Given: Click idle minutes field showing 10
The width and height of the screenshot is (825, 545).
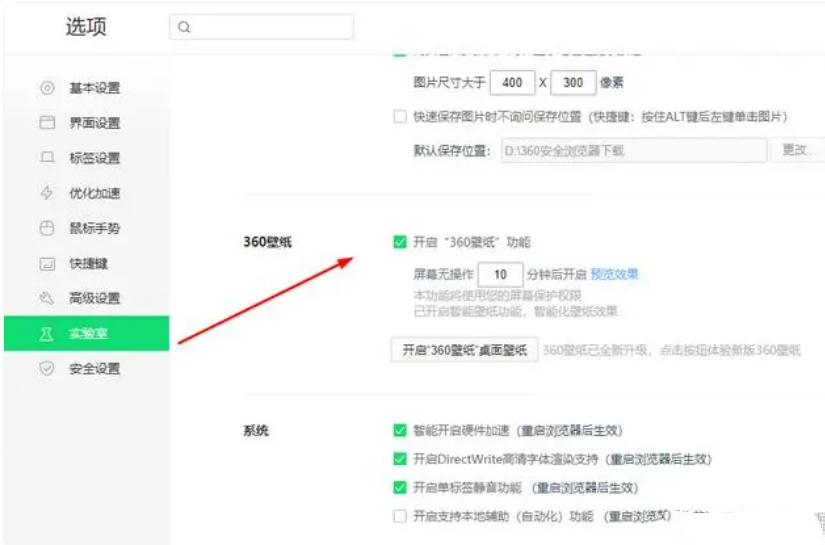Looking at the screenshot, I should 500,274.
